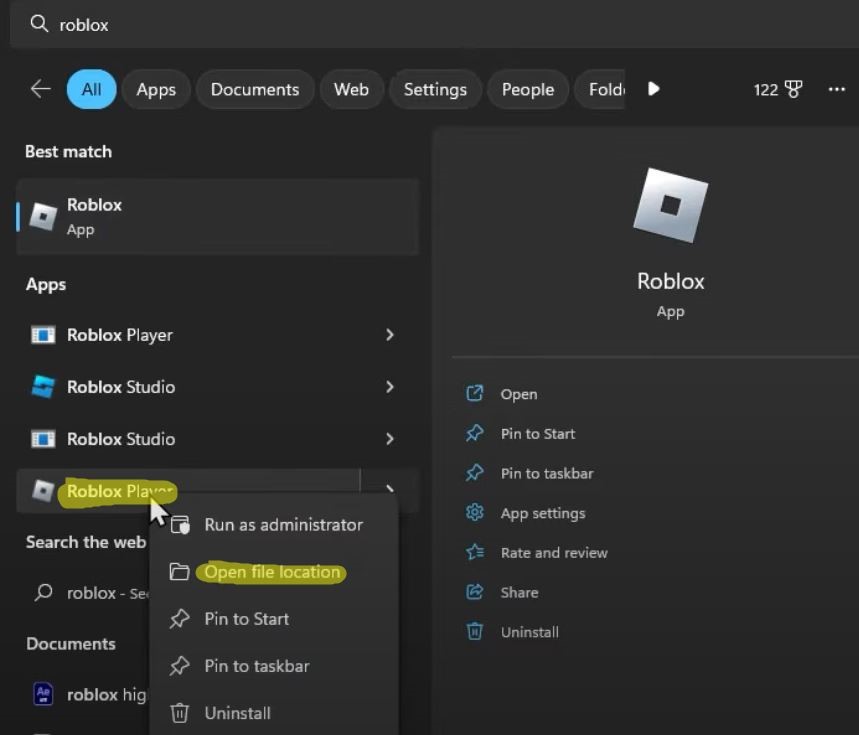Click Pin to Start in the preview pane
Viewport: 859px width, 735px height.
point(537,434)
